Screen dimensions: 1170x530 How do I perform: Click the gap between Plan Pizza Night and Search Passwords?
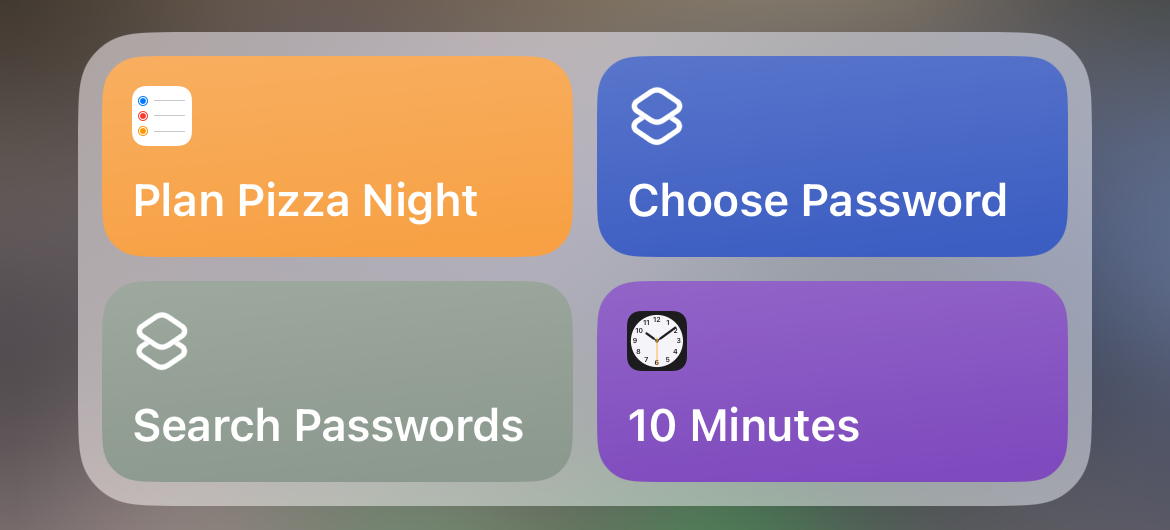337,269
